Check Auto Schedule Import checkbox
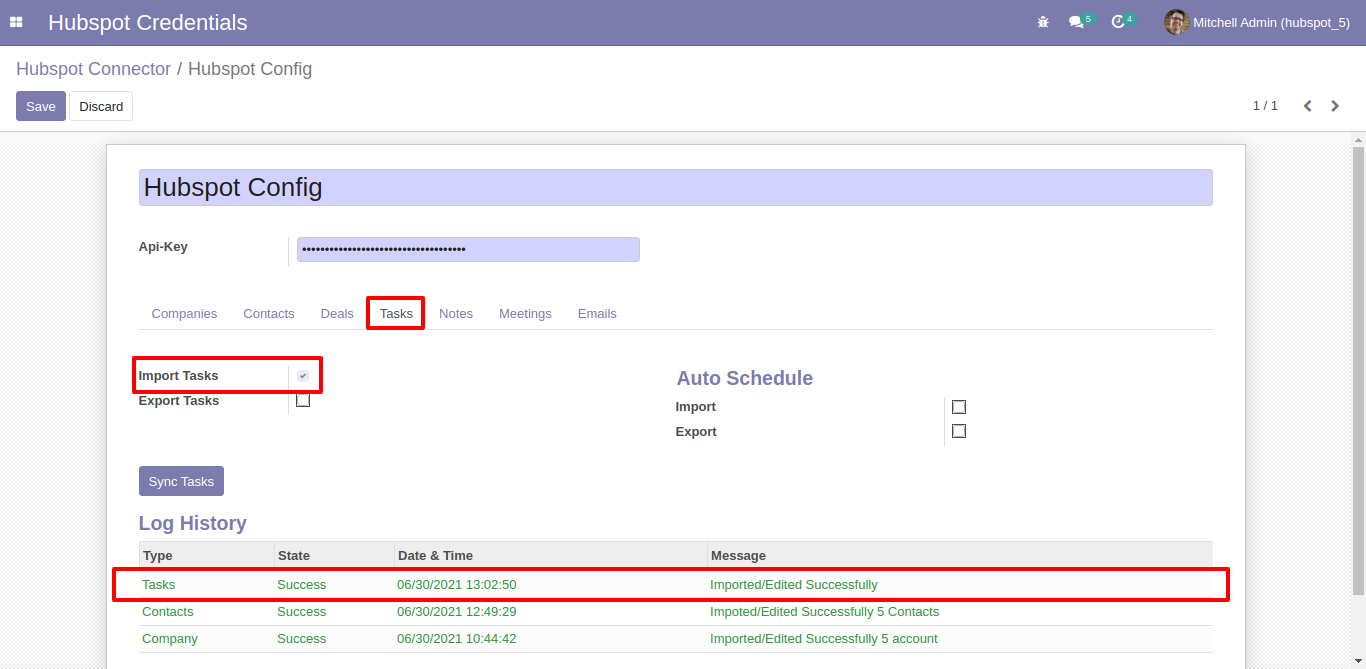Viewport: 1366px width, 669px height. tap(959, 407)
